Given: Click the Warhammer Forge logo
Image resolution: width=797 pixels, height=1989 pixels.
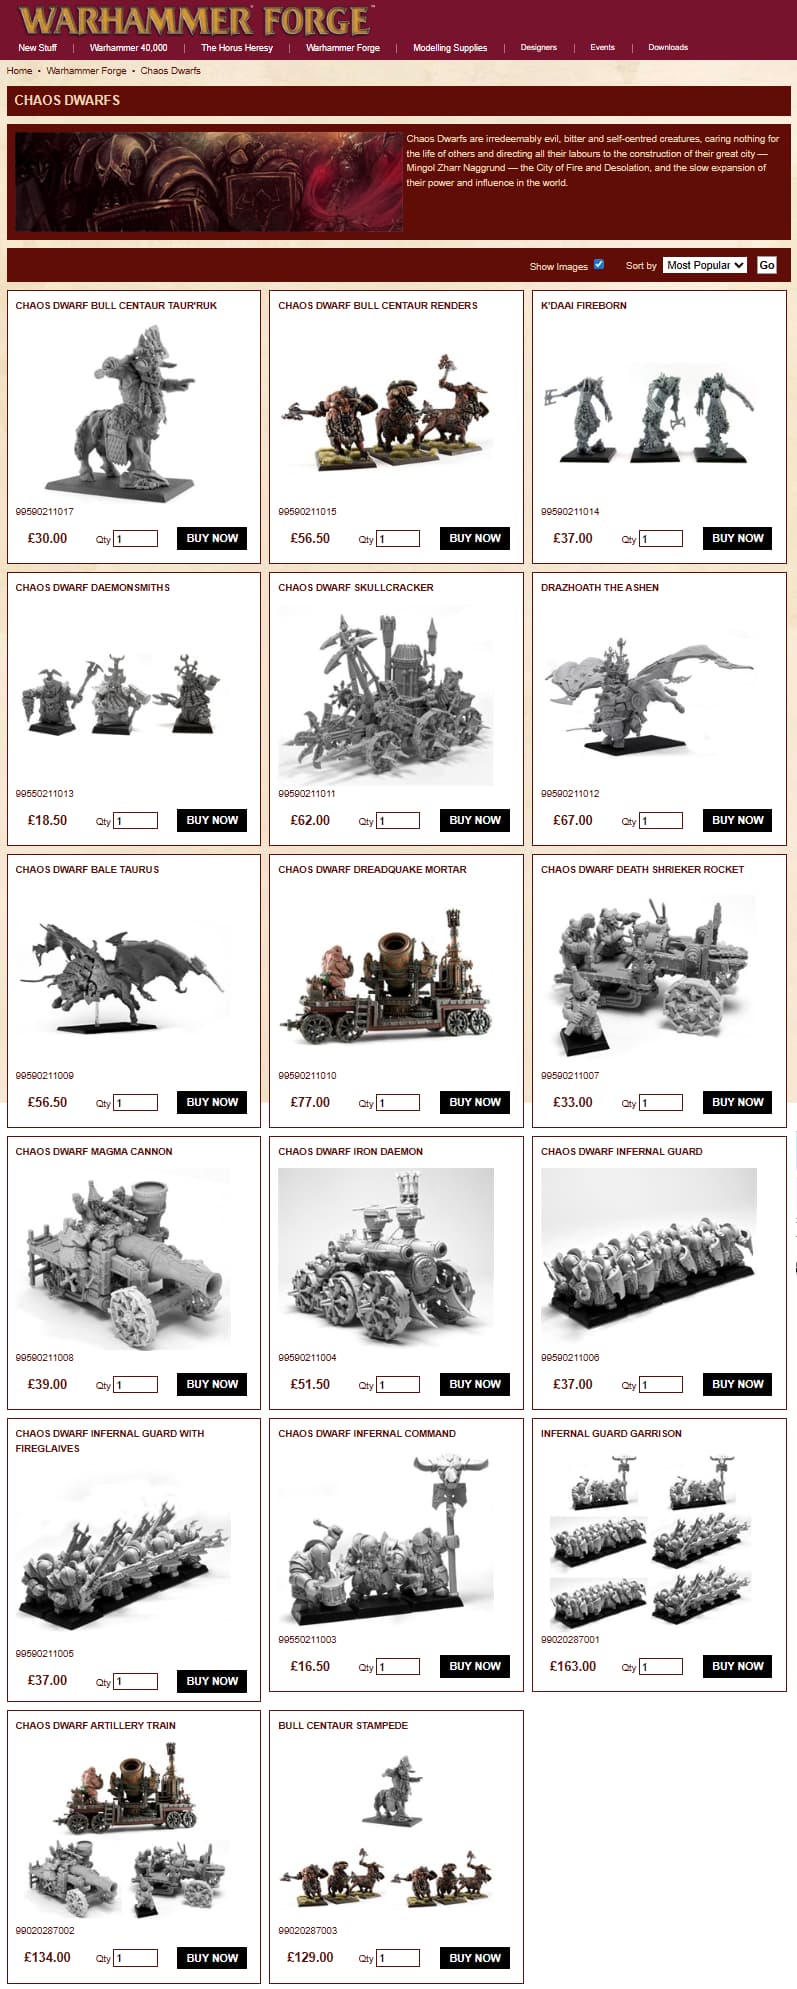Looking at the screenshot, I should [196, 20].
